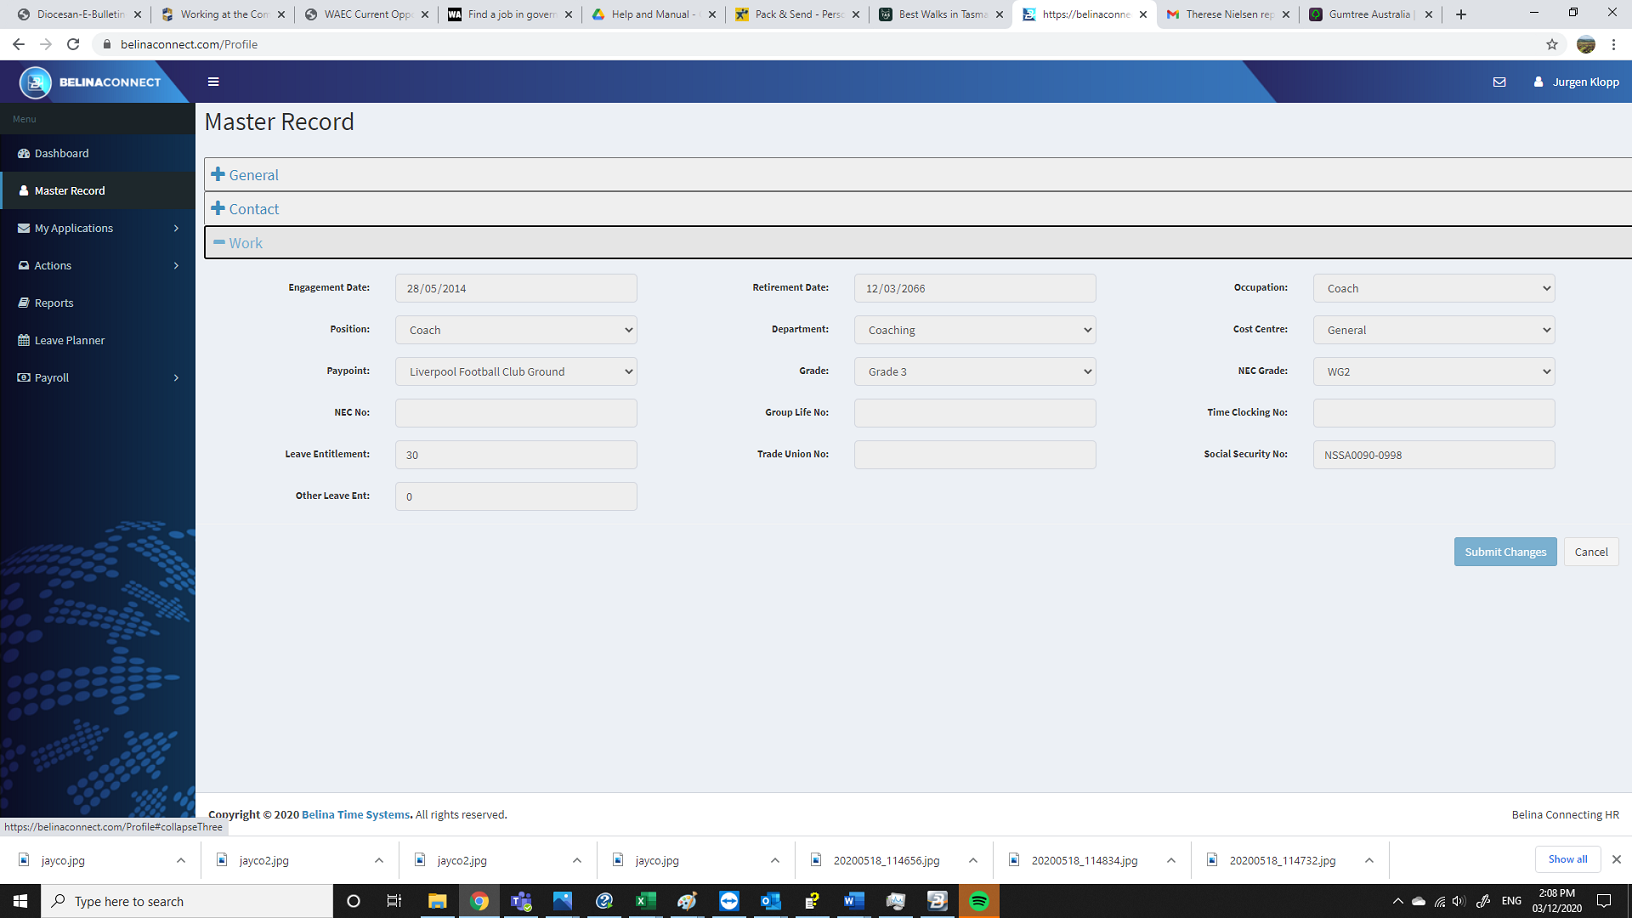
Task: Switch to Gumtree Australia tab
Action: click(x=1369, y=14)
